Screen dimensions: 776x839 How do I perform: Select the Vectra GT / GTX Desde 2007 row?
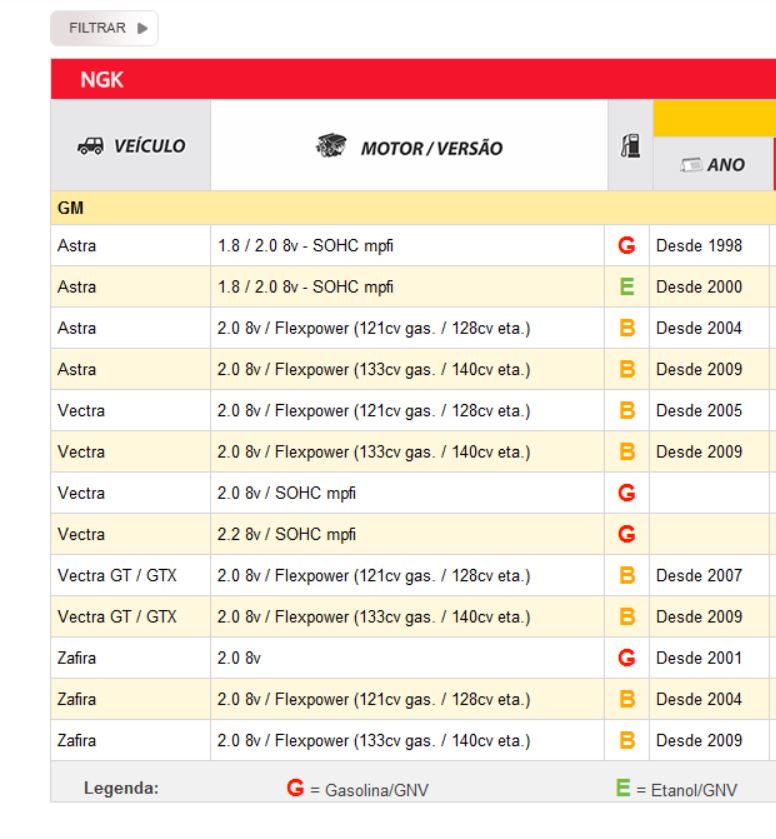413,575
